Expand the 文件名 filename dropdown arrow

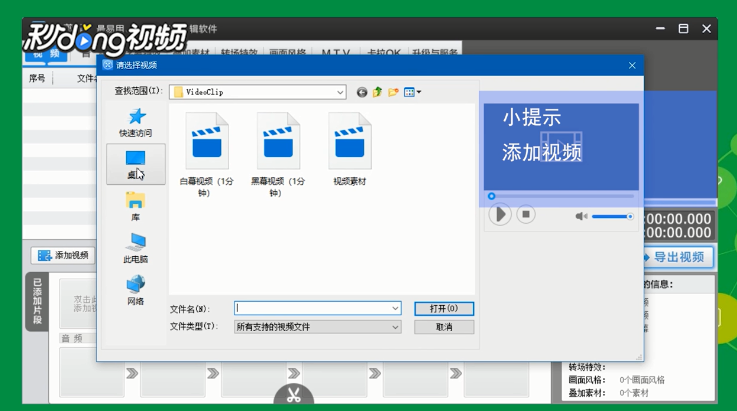(x=395, y=308)
